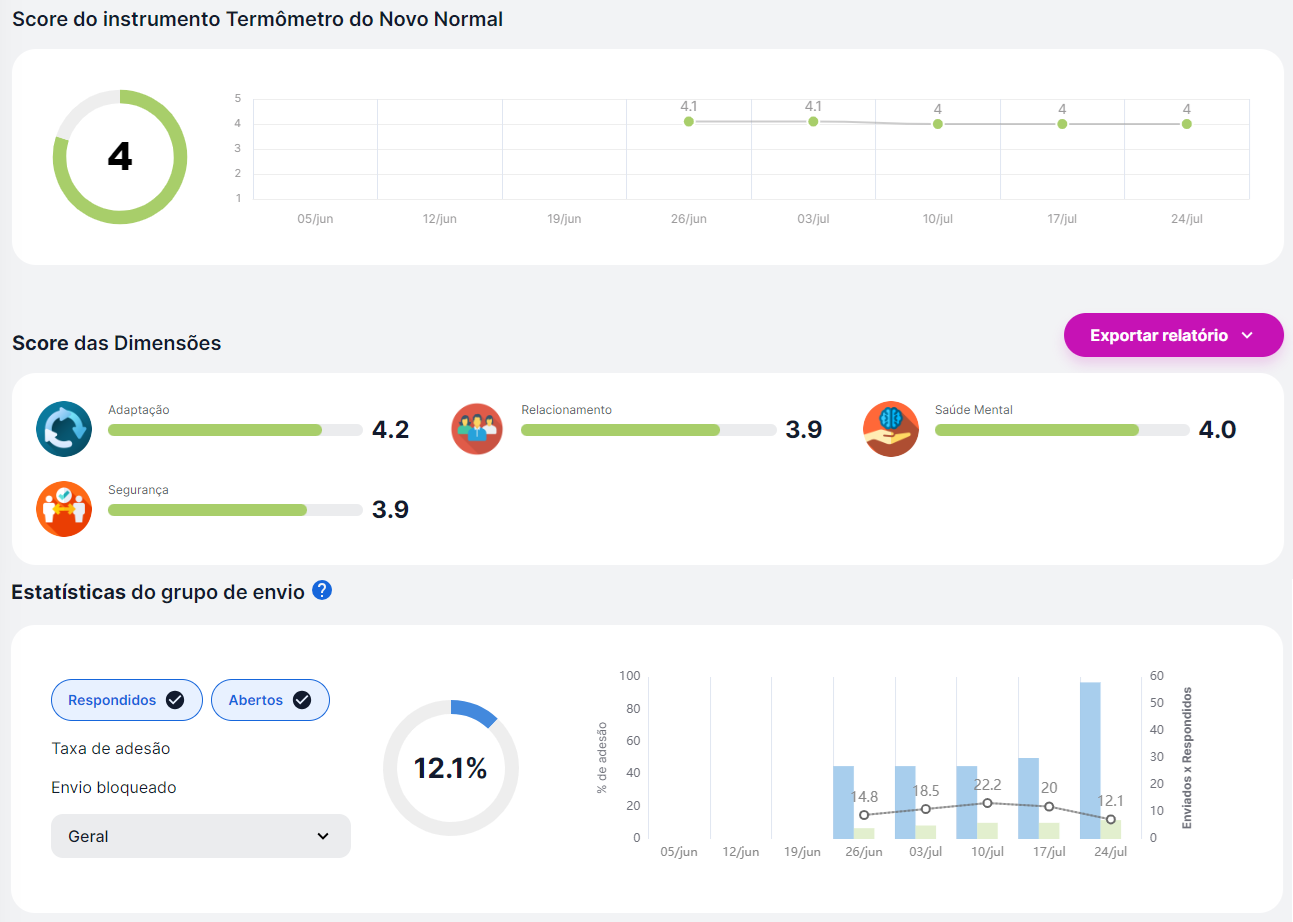This screenshot has width=1293, height=922.
Task: Open the Estatísticas help question mark icon
Action: click(x=321, y=591)
